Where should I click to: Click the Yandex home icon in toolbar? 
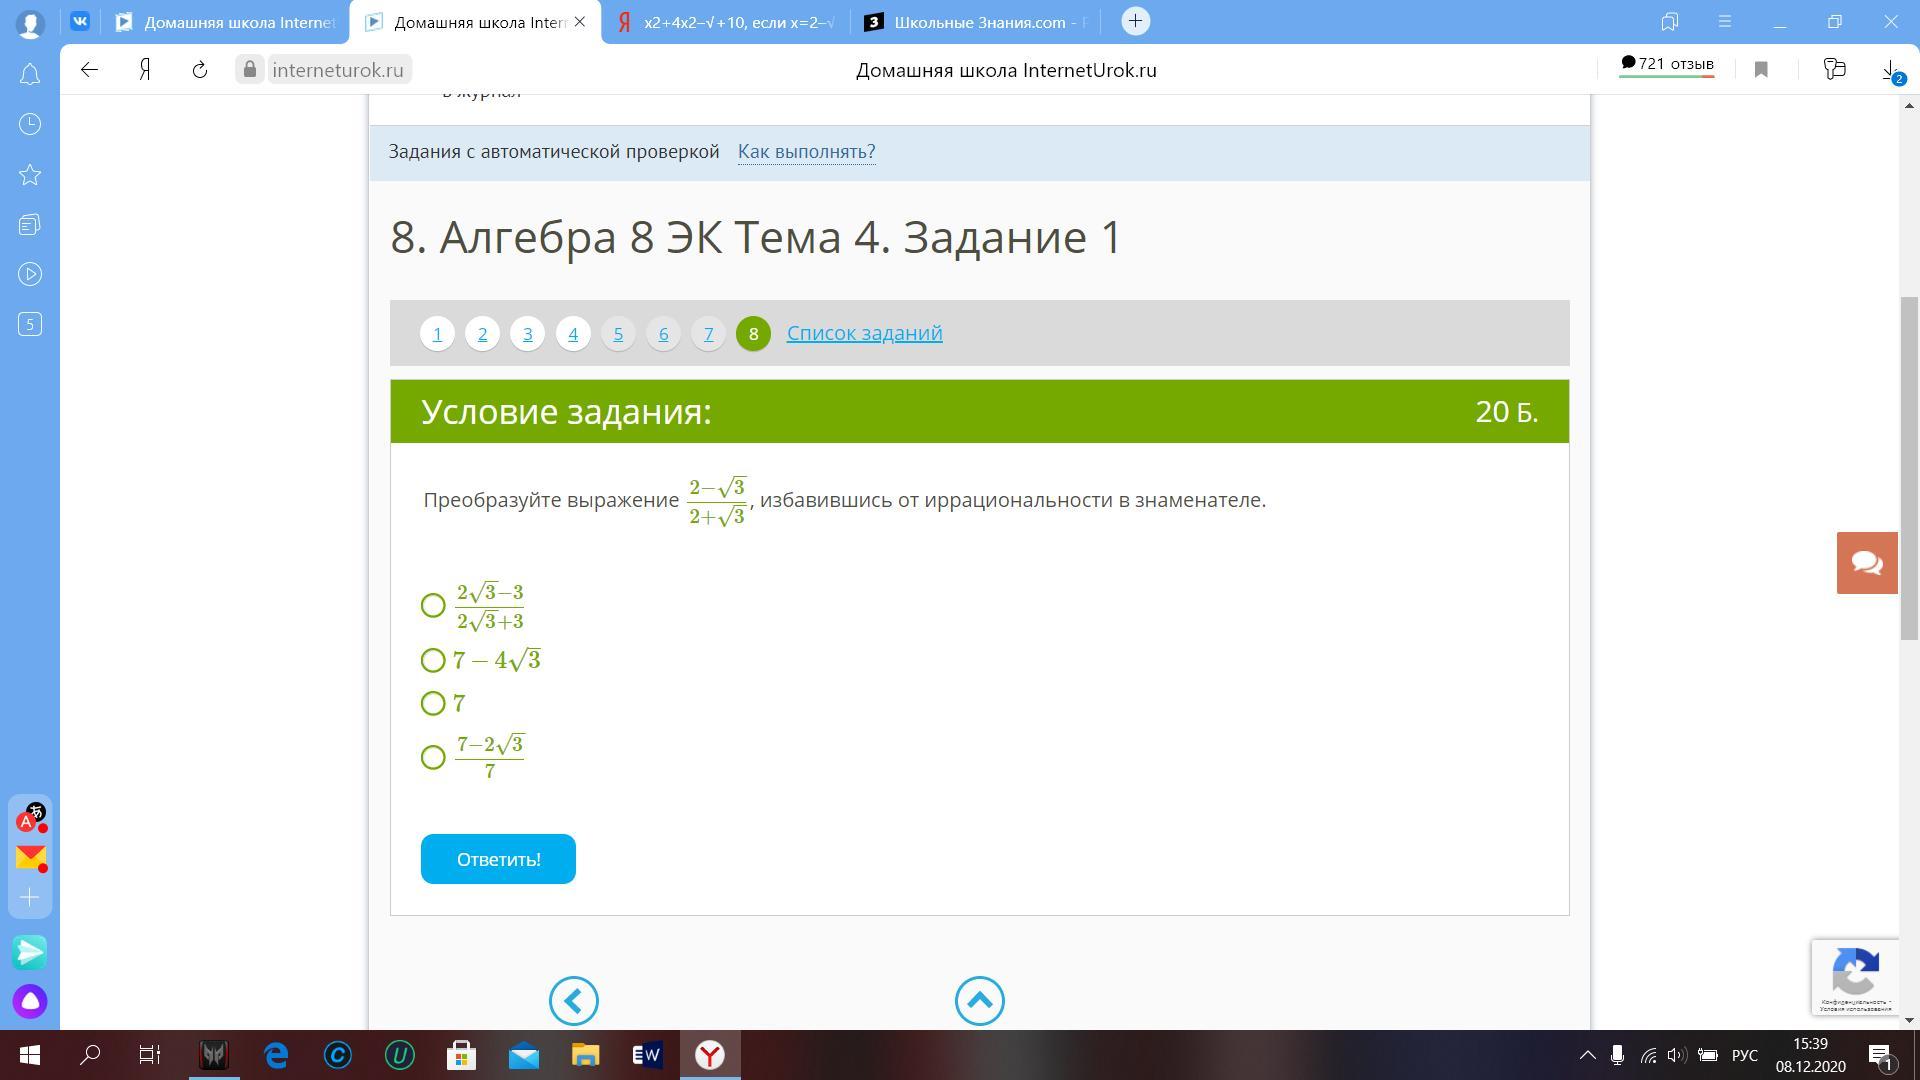click(x=145, y=70)
